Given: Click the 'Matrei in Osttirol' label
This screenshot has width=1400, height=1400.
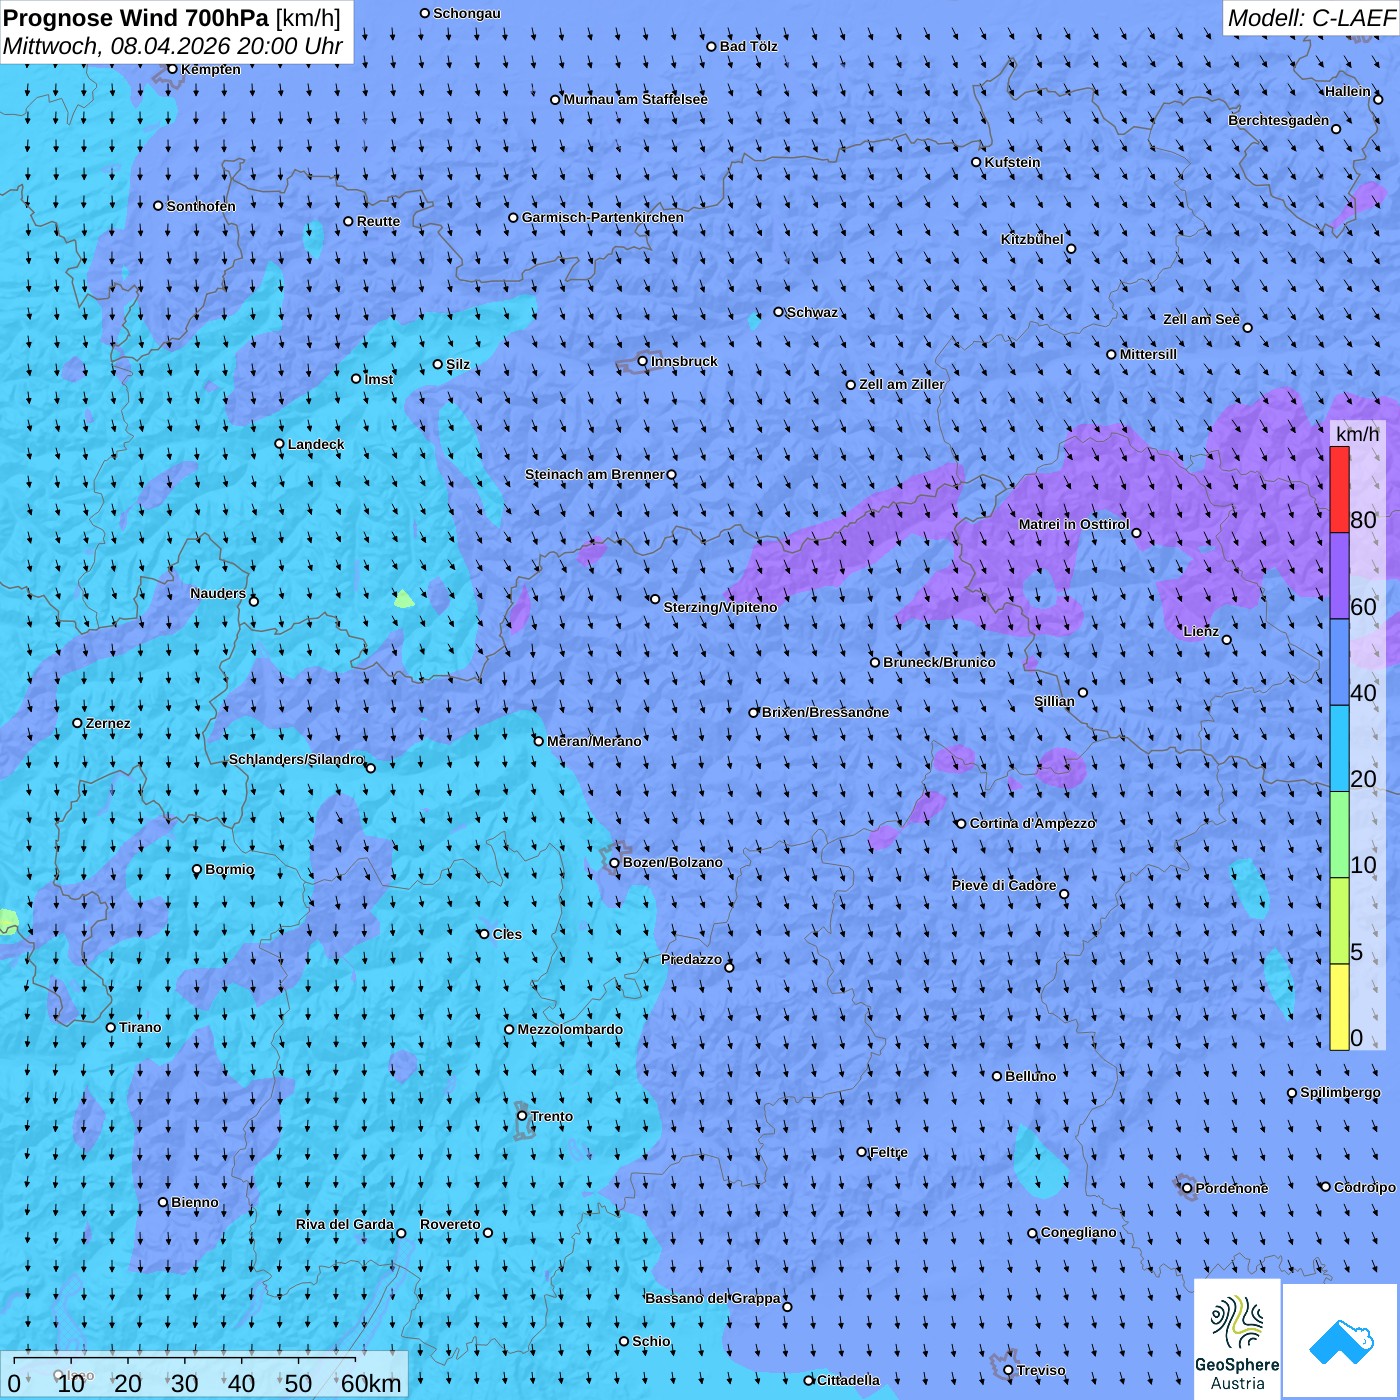Looking at the screenshot, I should (x=1074, y=524).
